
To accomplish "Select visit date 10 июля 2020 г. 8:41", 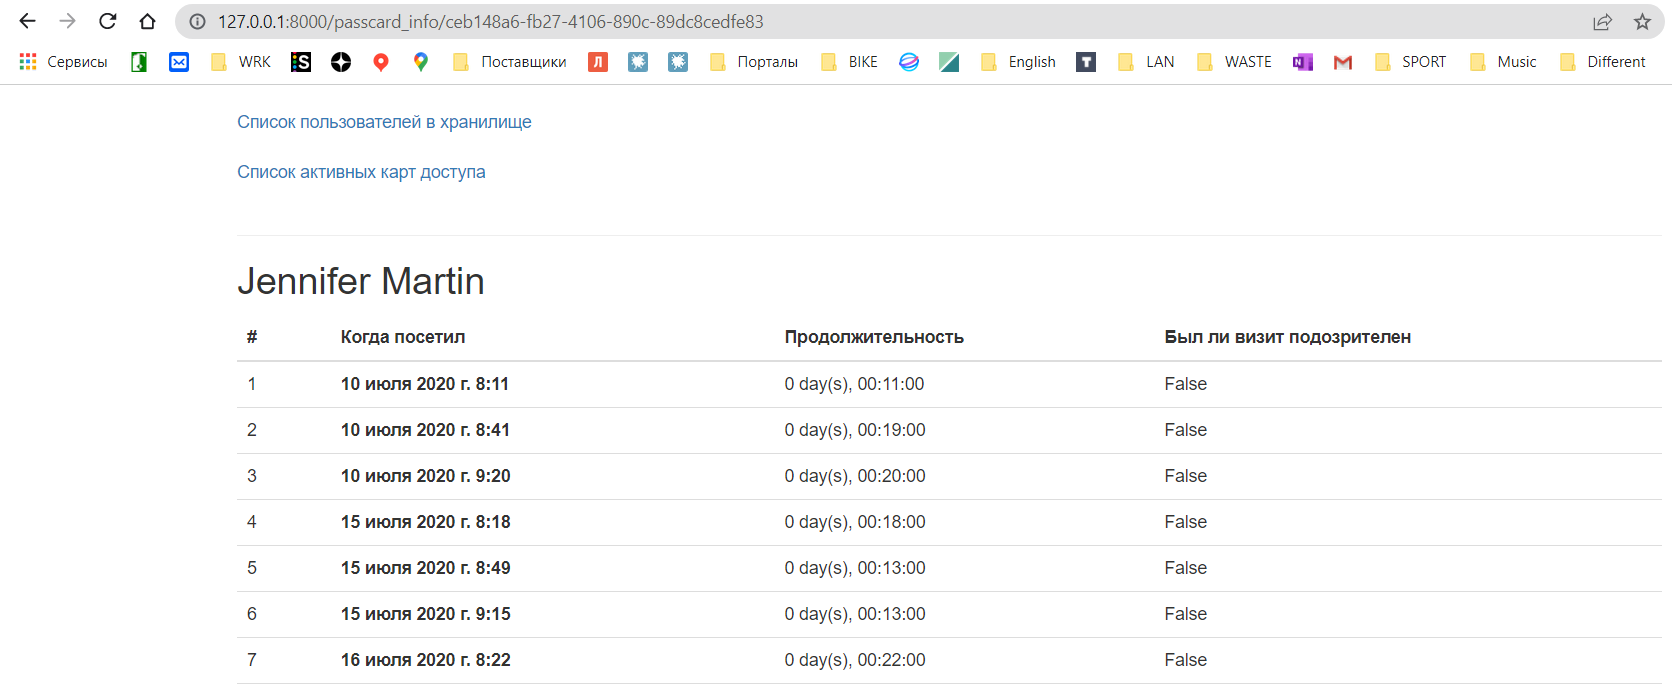I will pos(425,430).
